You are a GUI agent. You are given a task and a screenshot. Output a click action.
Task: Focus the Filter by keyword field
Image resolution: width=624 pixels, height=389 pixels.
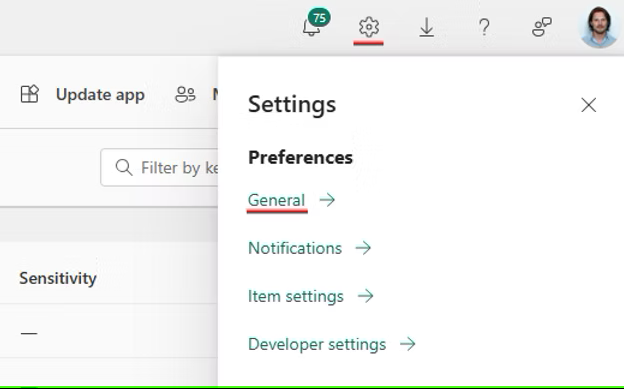160,167
